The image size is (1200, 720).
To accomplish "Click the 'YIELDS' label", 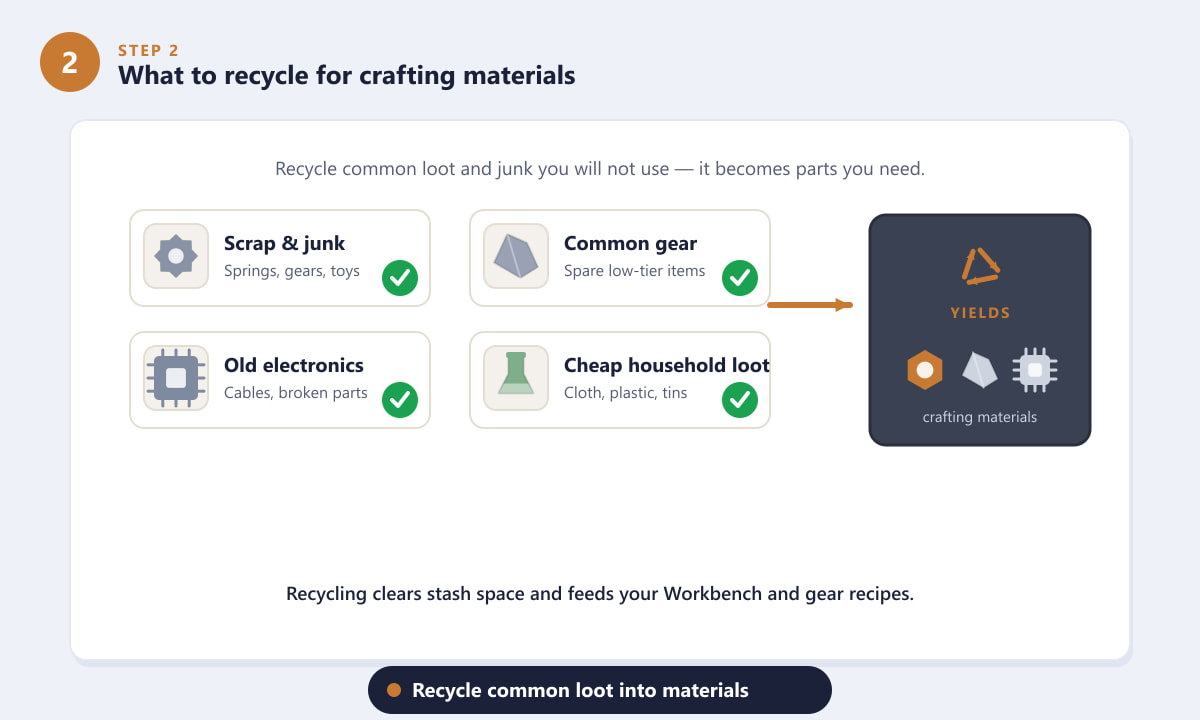I will tap(980, 313).
